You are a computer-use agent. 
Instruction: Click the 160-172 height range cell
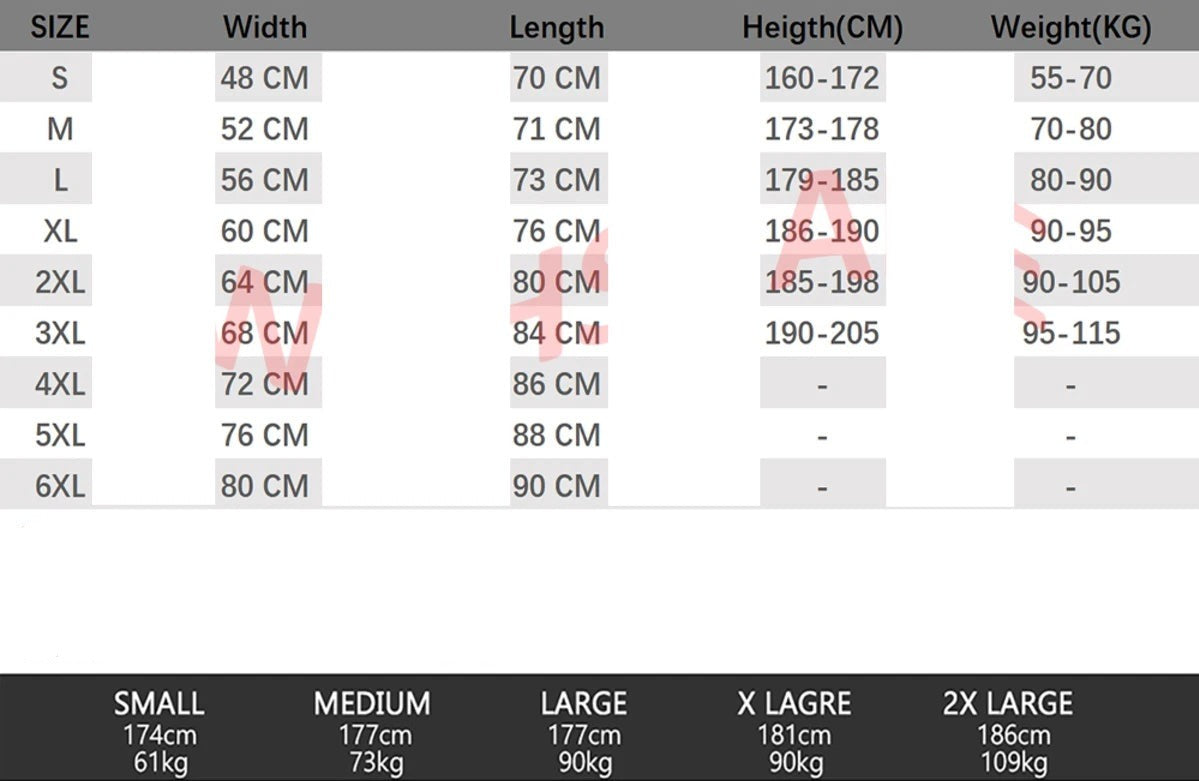(822, 78)
